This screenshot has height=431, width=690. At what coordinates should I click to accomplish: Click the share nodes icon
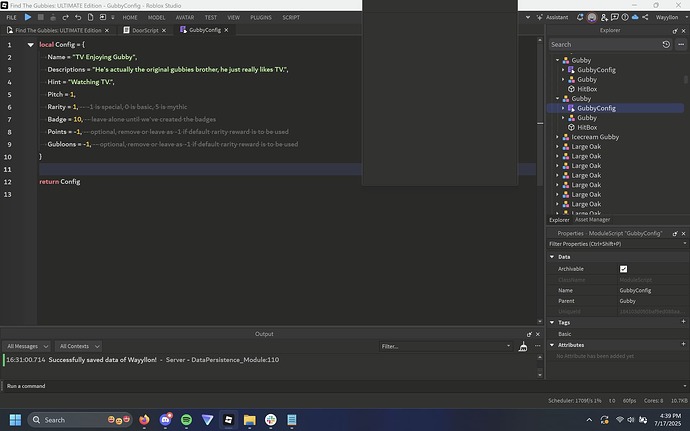pyautogui.click(x=645, y=17)
